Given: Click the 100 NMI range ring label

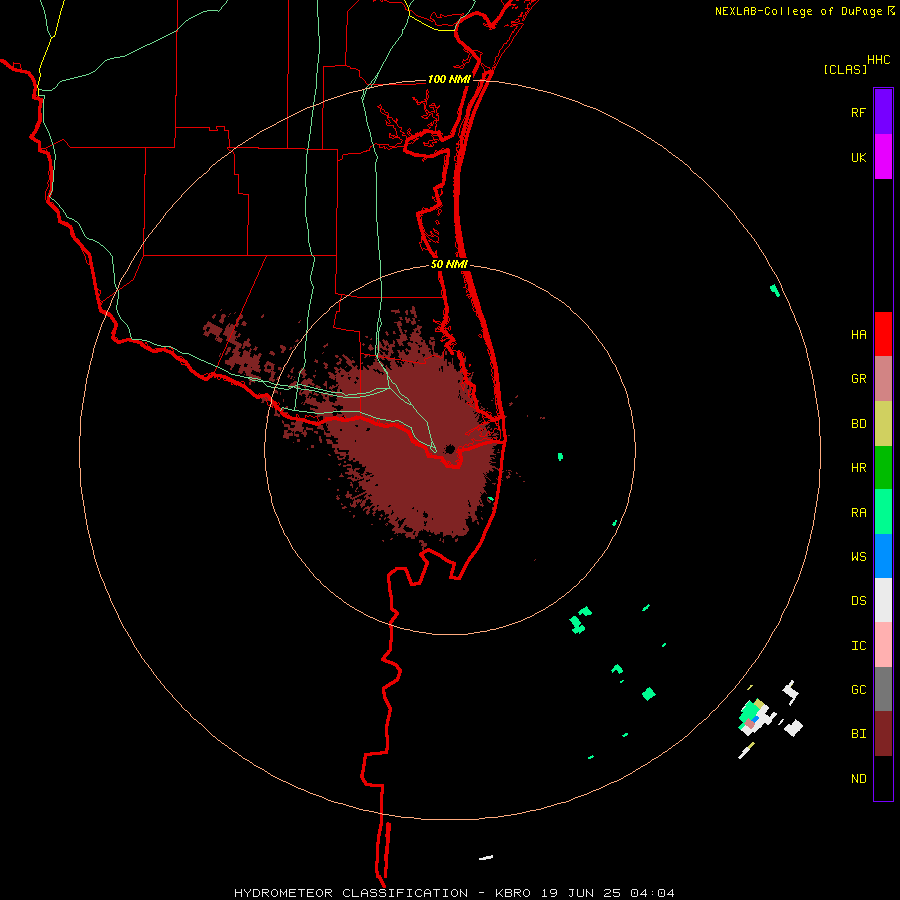Looking at the screenshot, I should coord(449,79).
